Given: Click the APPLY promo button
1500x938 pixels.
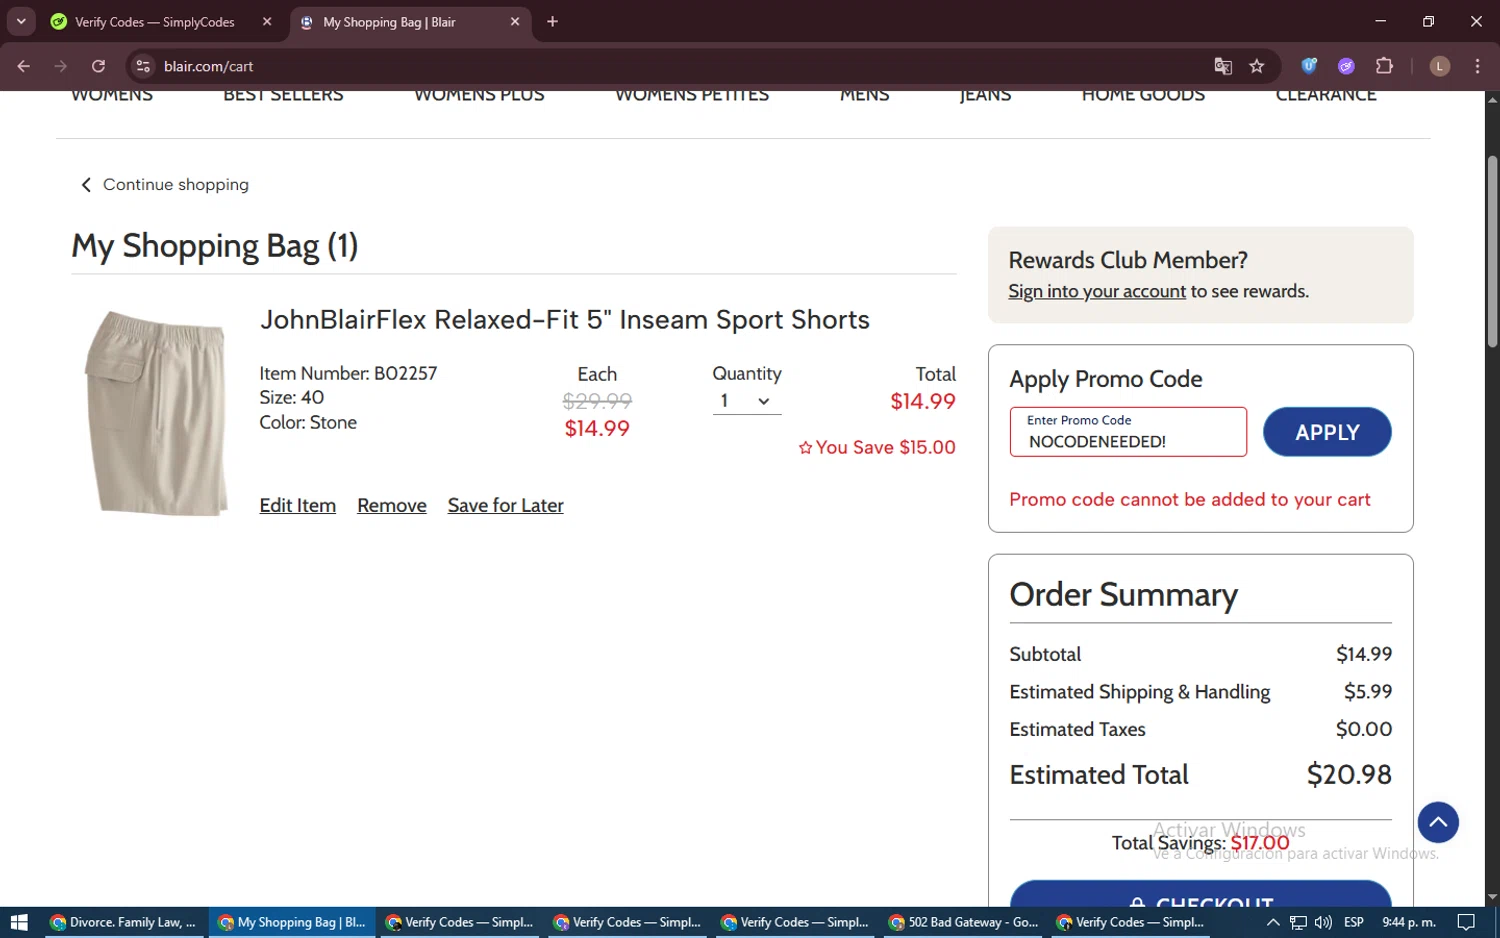Looking at the screenshot, I should click(x=1327, y=432).
